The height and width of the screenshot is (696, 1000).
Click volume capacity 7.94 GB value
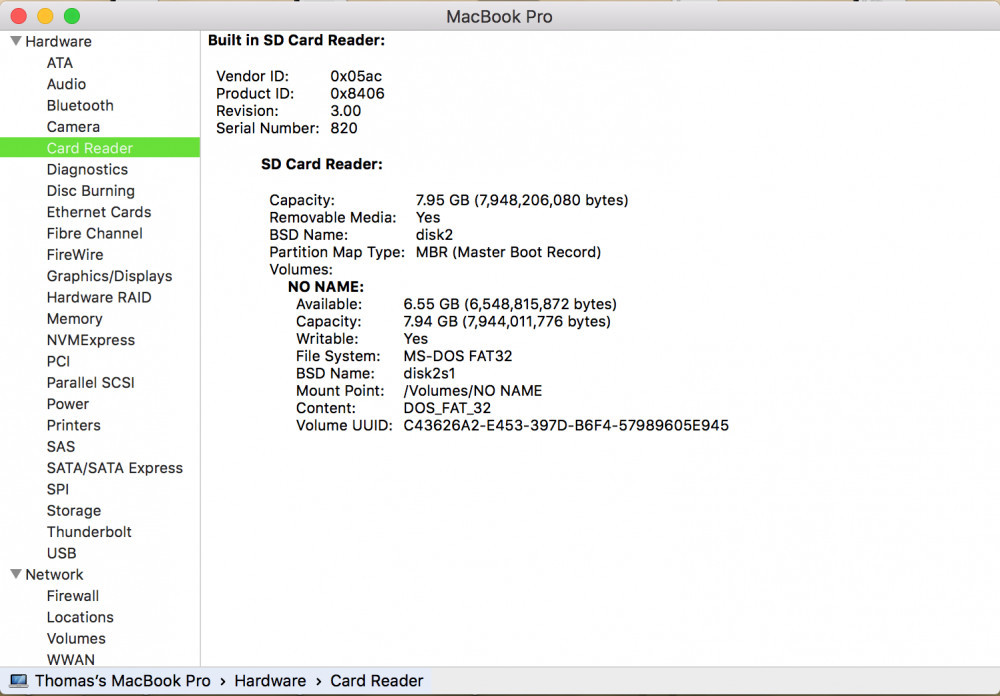[x=507, y=322]
